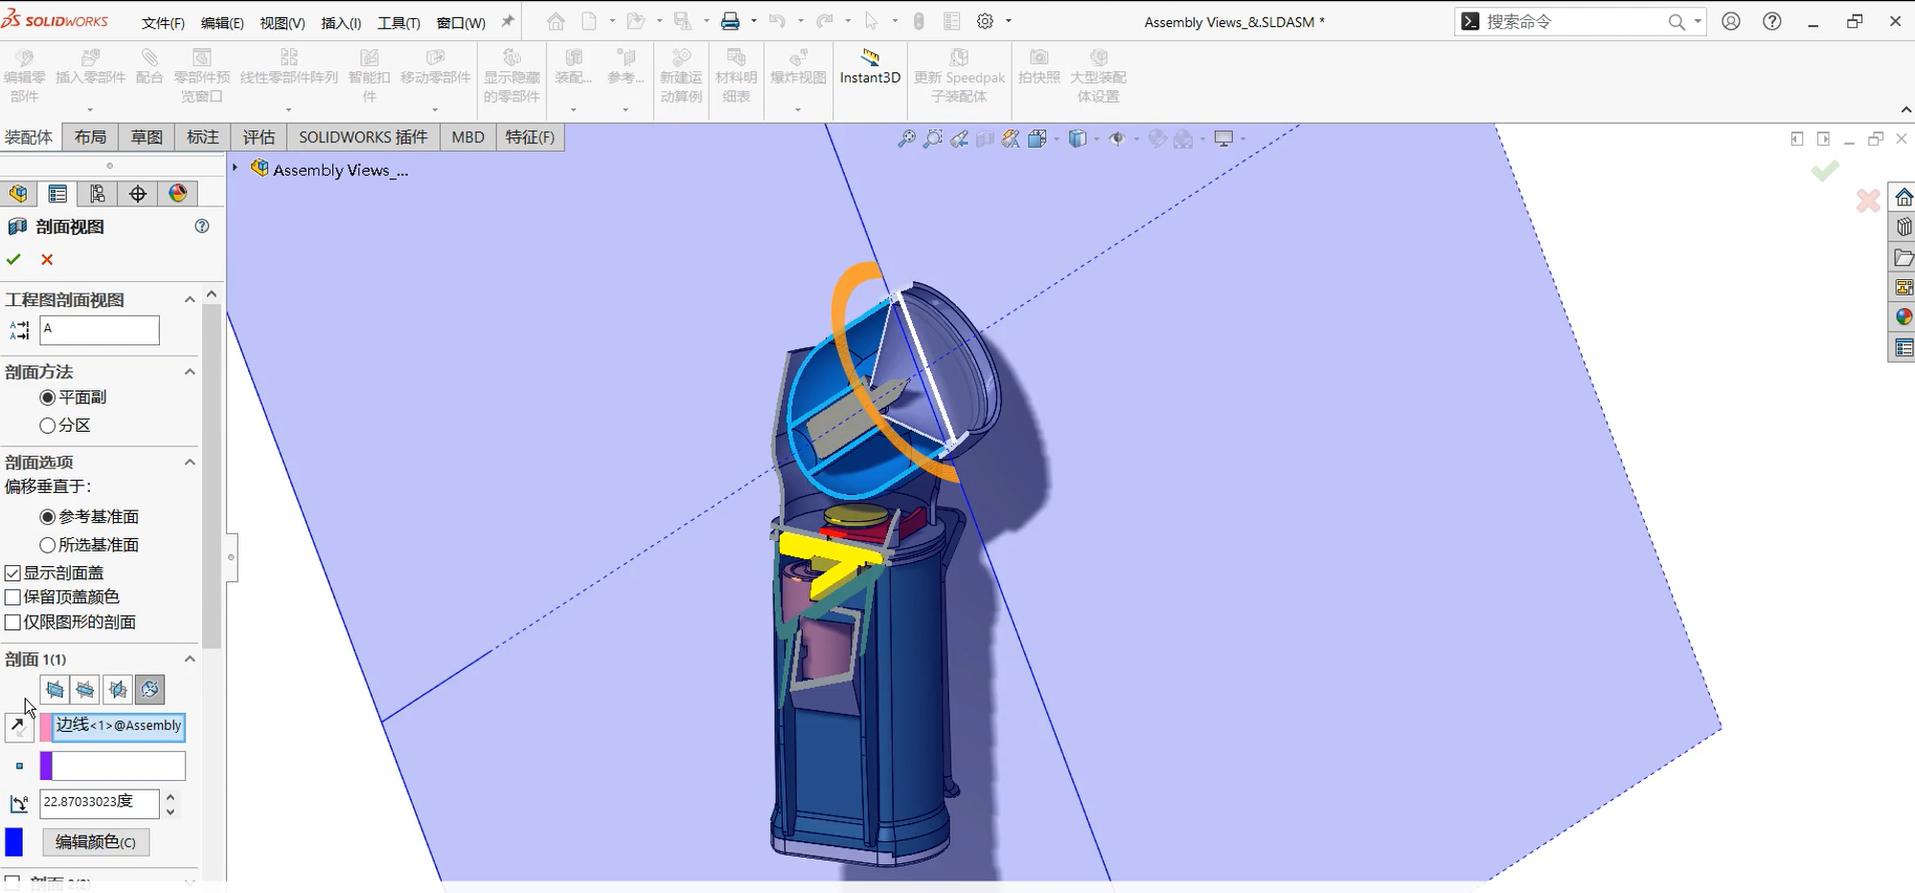Select the 分区 section method radio button
Screen dimensions: 1915x893
(x=47, y=426)
